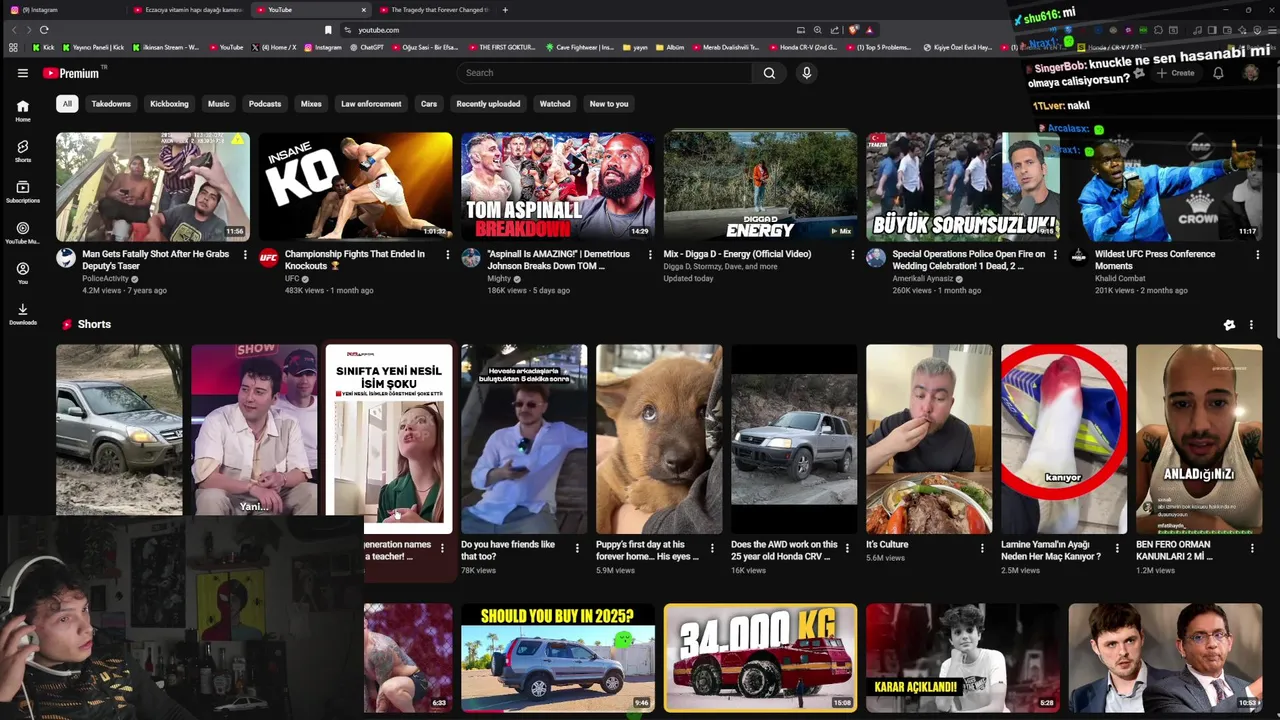This screenshot has height=720, width=1280.
Task: Select the New to you chip
Action: click(x=609, y=104)
